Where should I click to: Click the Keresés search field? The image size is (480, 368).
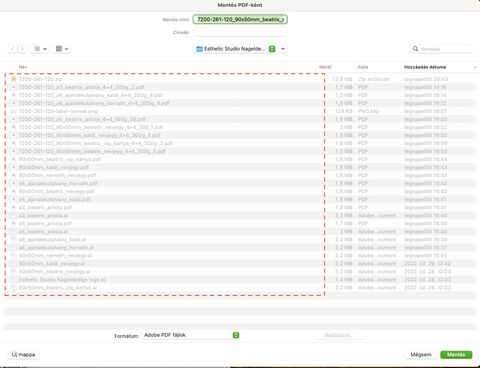point(441,49)
